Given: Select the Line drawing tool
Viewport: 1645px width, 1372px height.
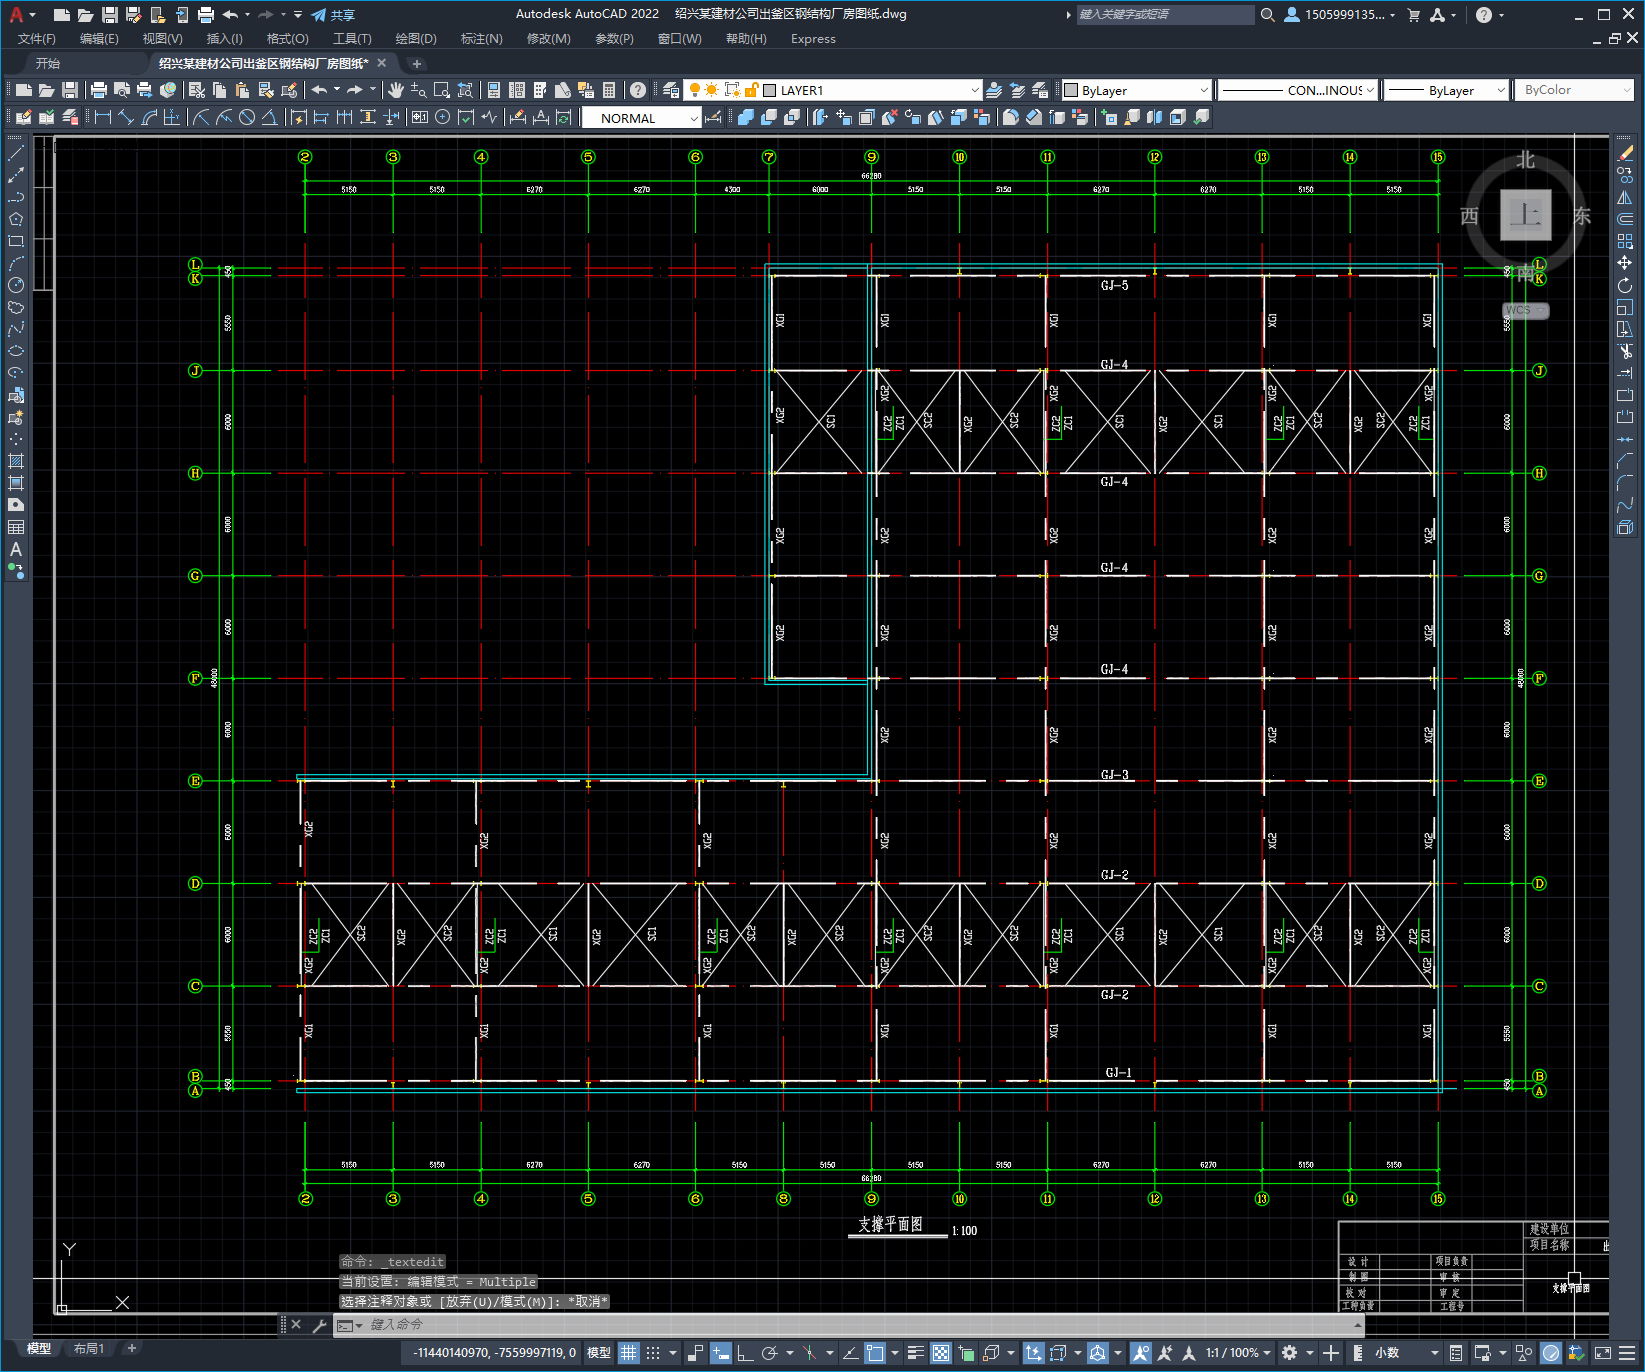Looking at the screenshot, I should 16,153.
